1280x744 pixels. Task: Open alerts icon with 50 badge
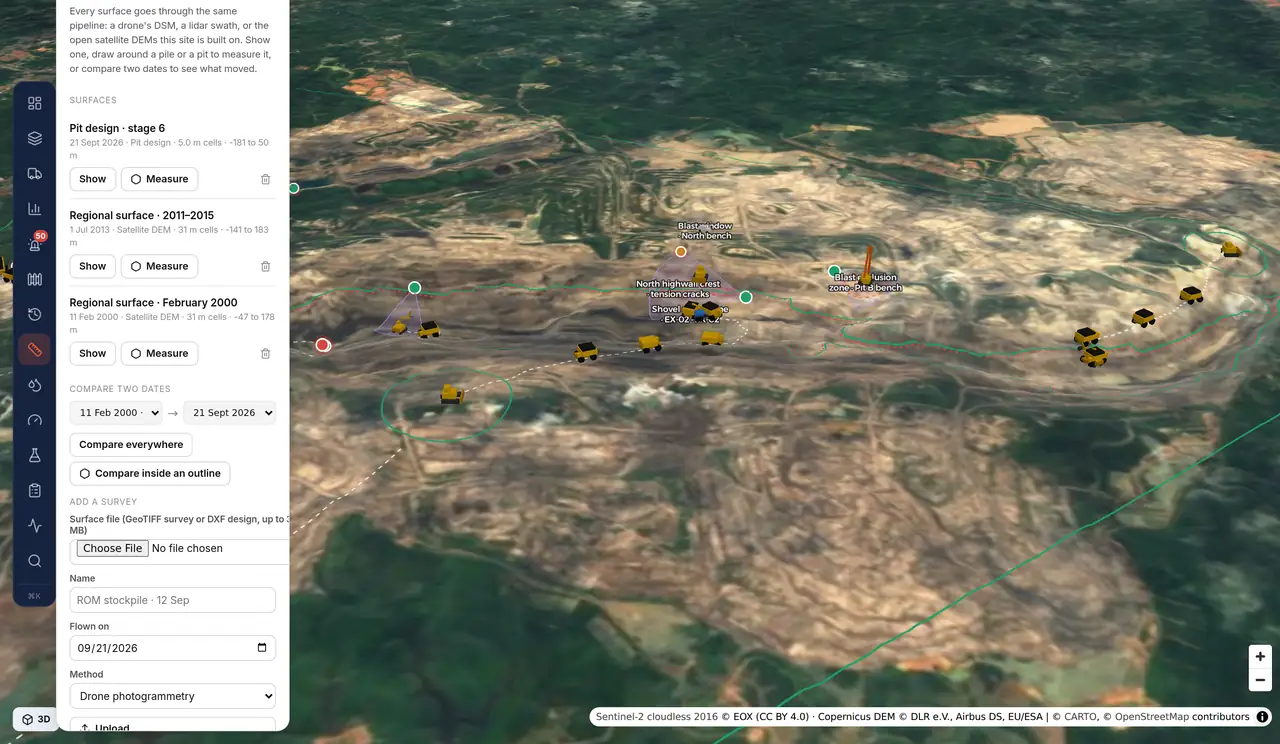(x=35, y=244)
